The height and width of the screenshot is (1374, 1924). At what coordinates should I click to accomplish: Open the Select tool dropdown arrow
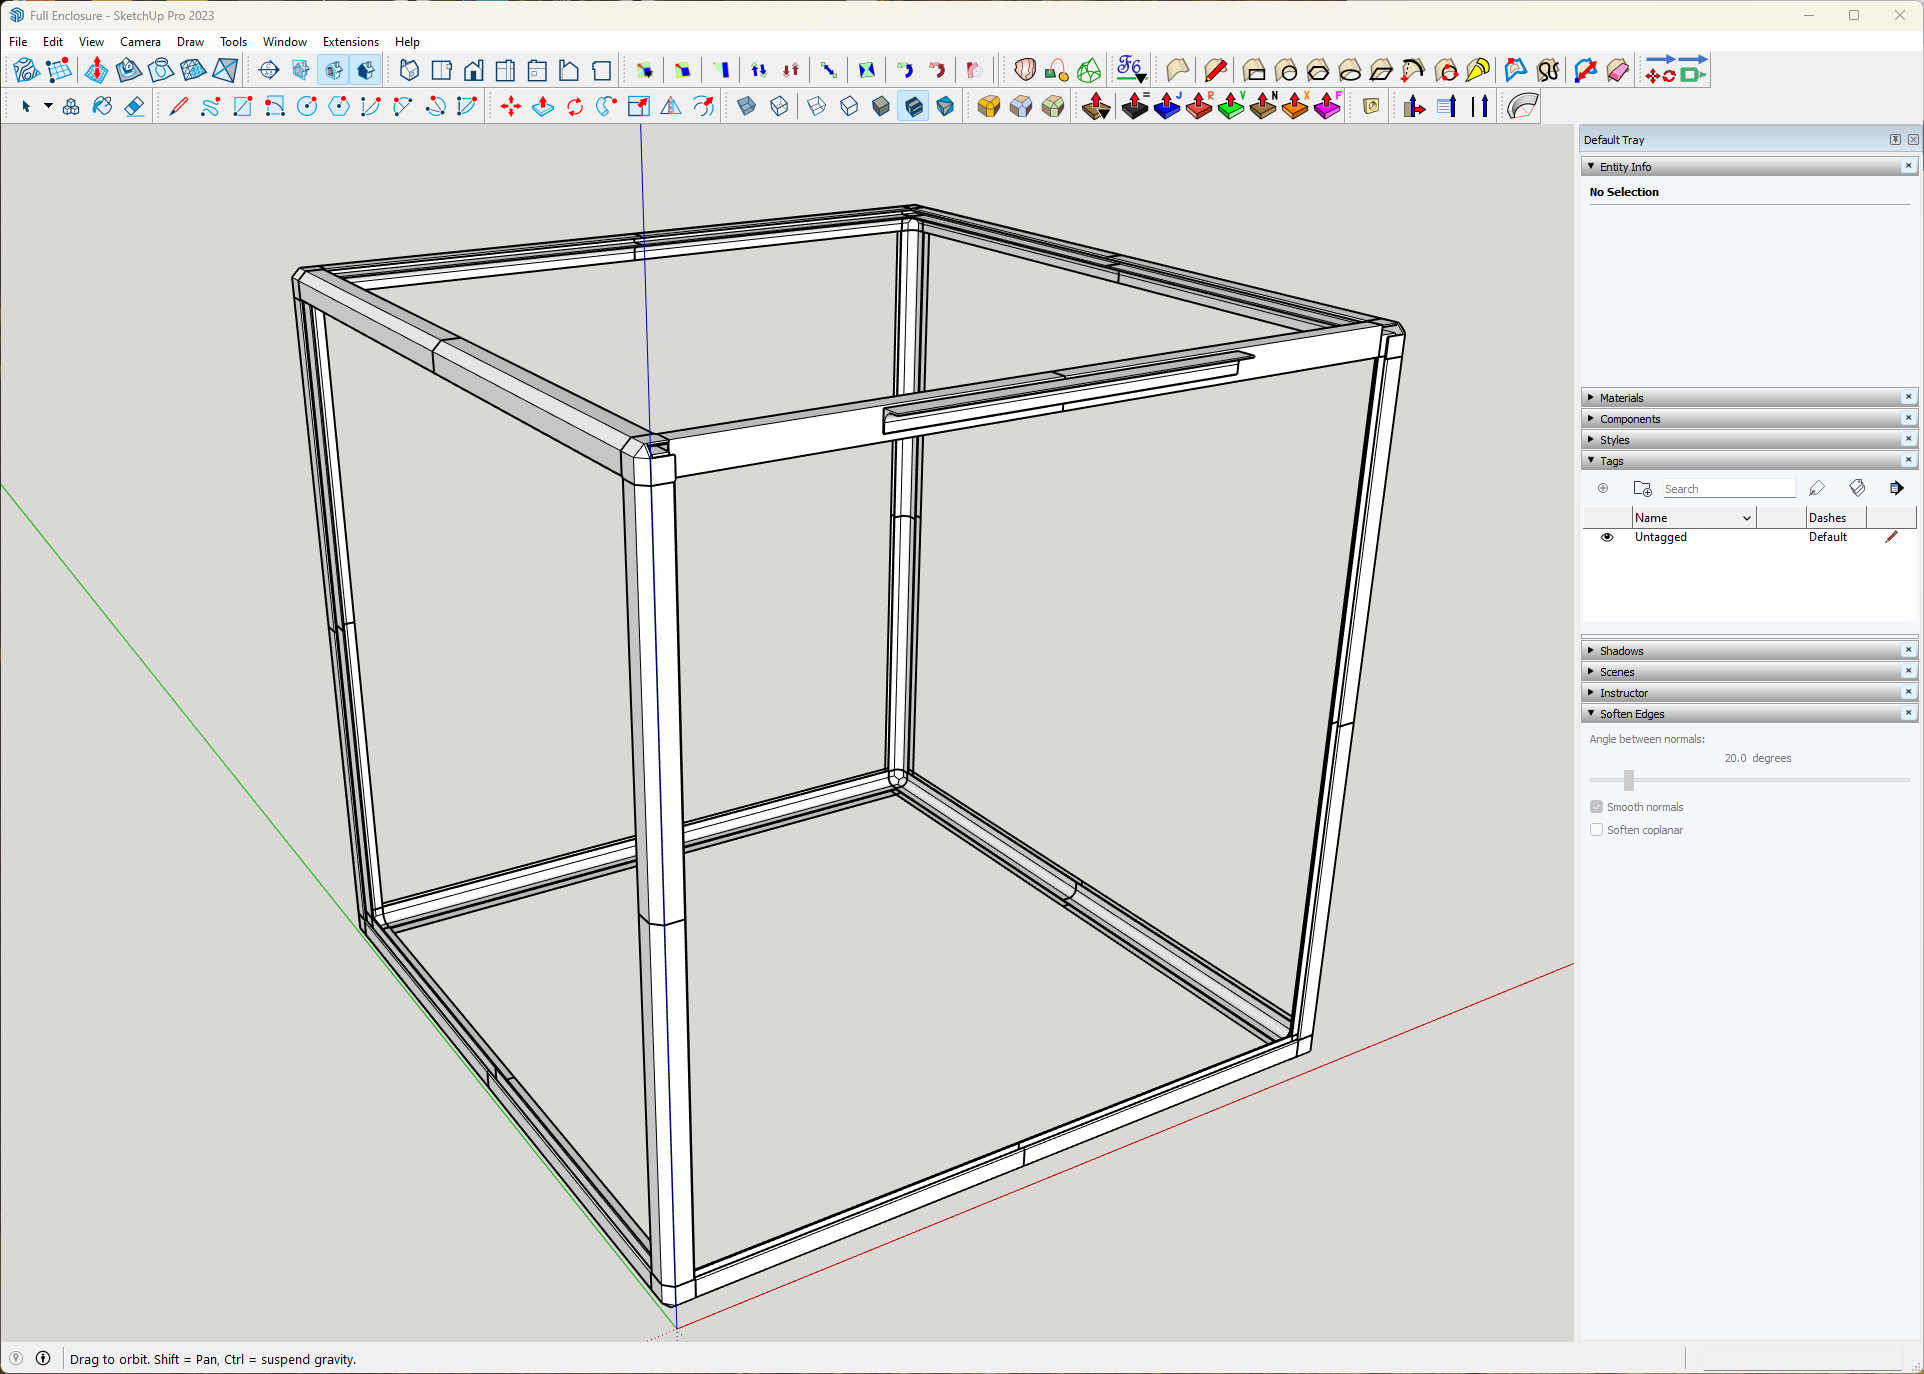[x=47, y=106]
